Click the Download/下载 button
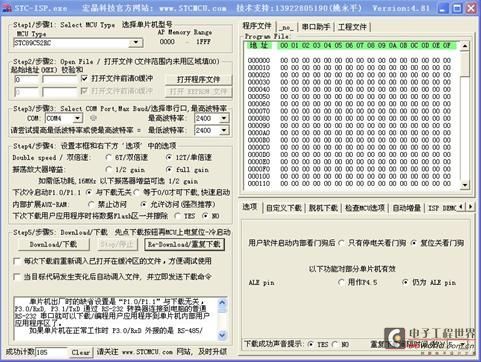The image size is (481, 362). click(53, 244)
